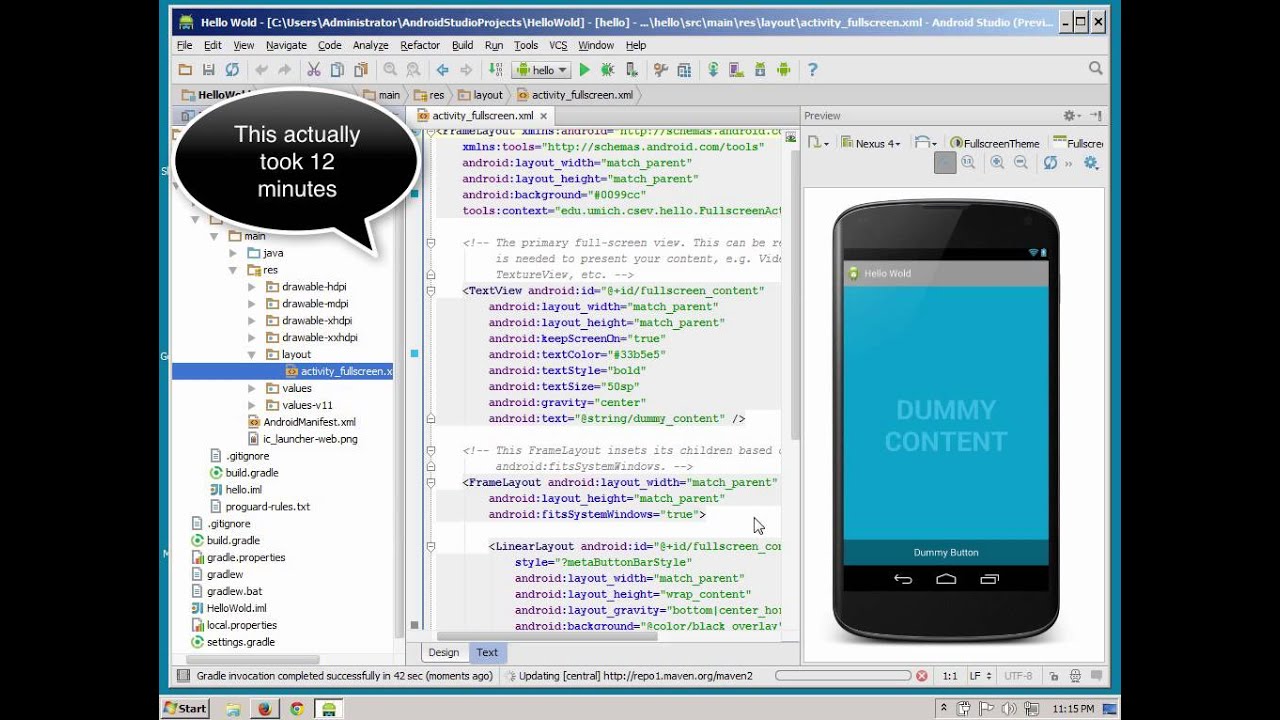
Task: Open the Nexus 4 device dropdown
Action: coord(871,143)
